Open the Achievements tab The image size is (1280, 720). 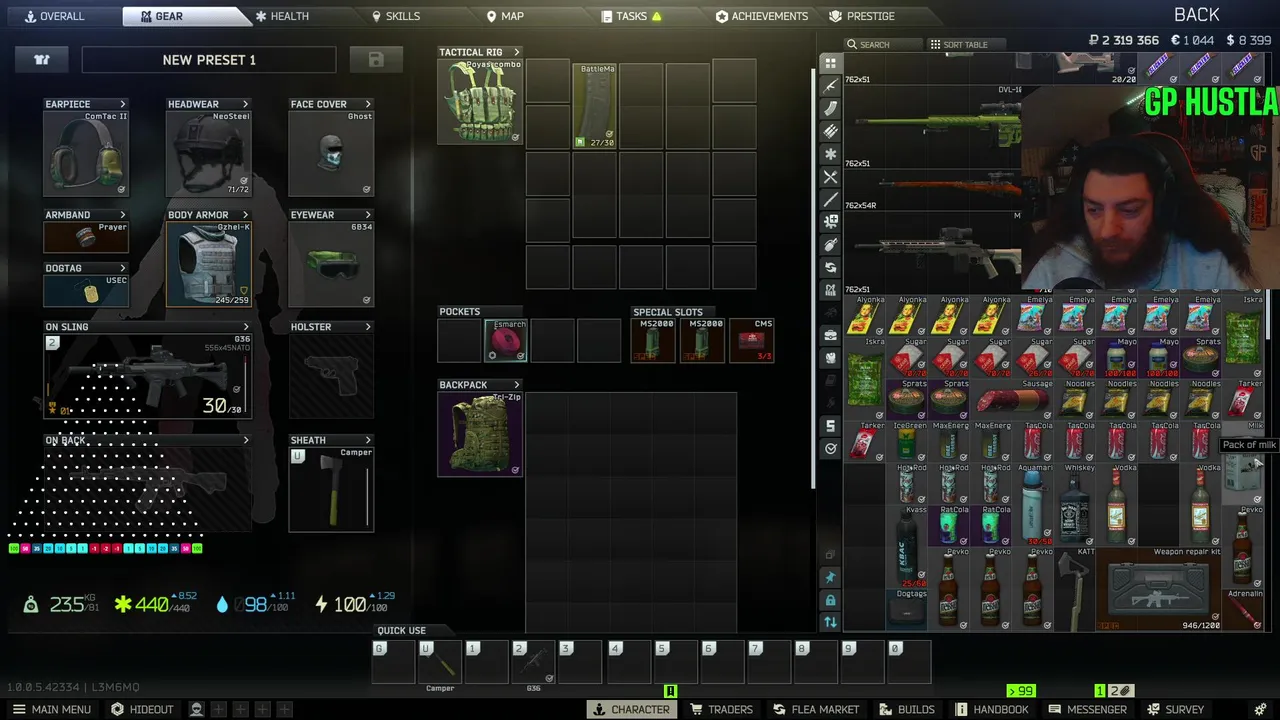[x=762, y=16]
